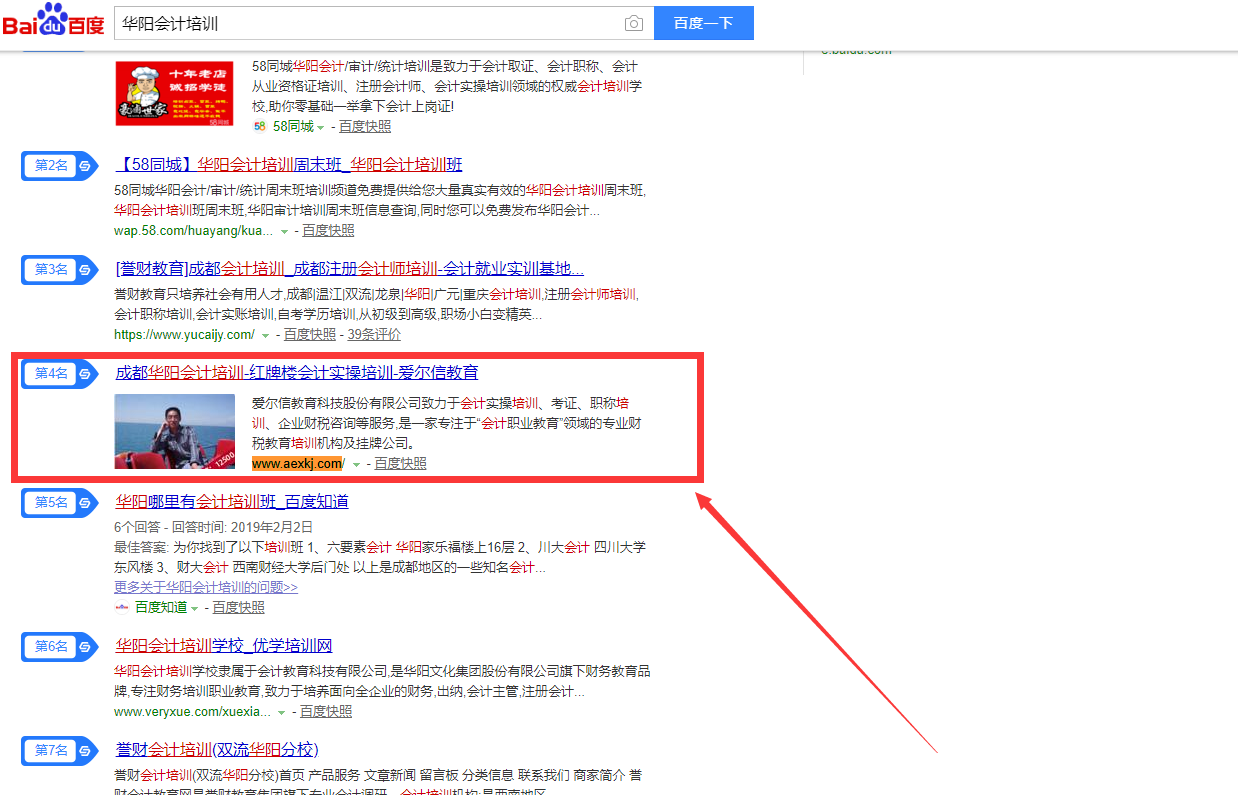Viewport: 1238px width, 795px height.
Task: Open camera image search icon
Action: [633, 23]
